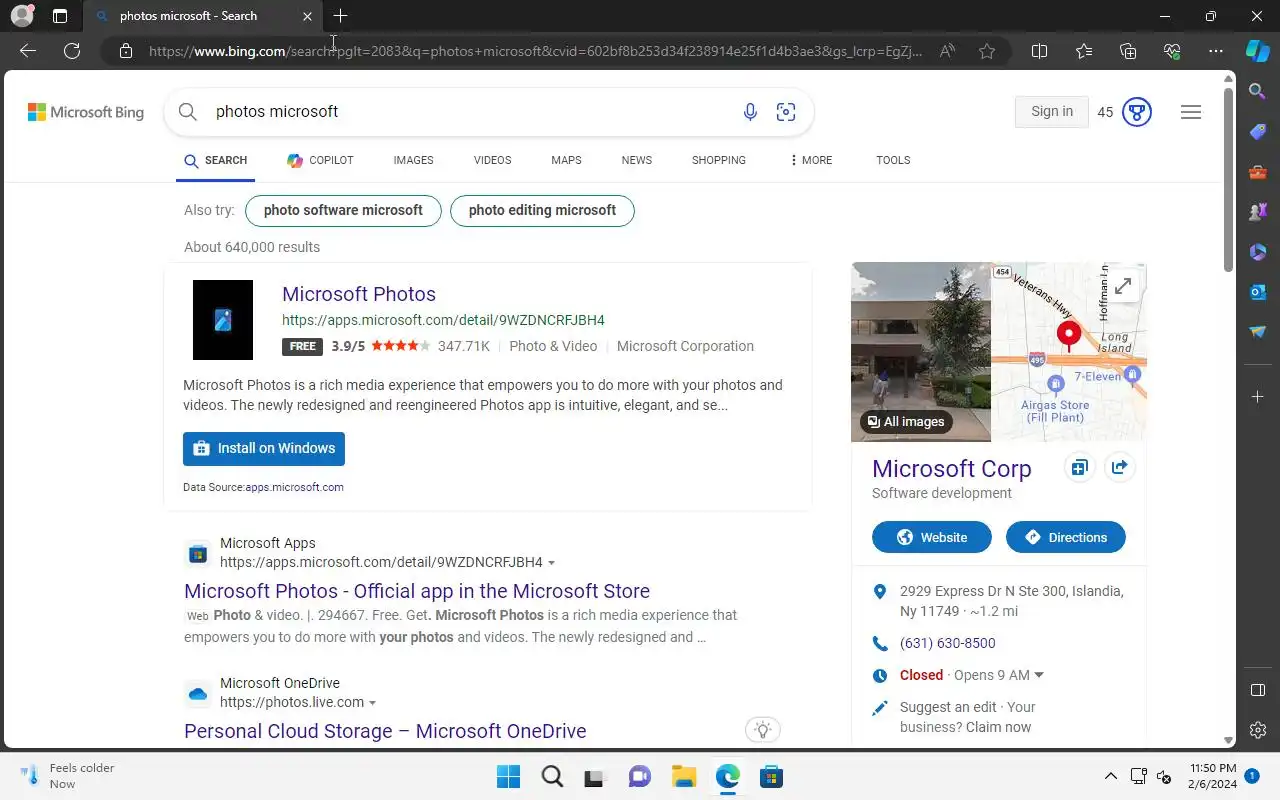Image resolution: width=1280 pixels, height=800 pixels.
Task: Show hidden system tray icons chevron
Action: click(x=1110, y=776)
